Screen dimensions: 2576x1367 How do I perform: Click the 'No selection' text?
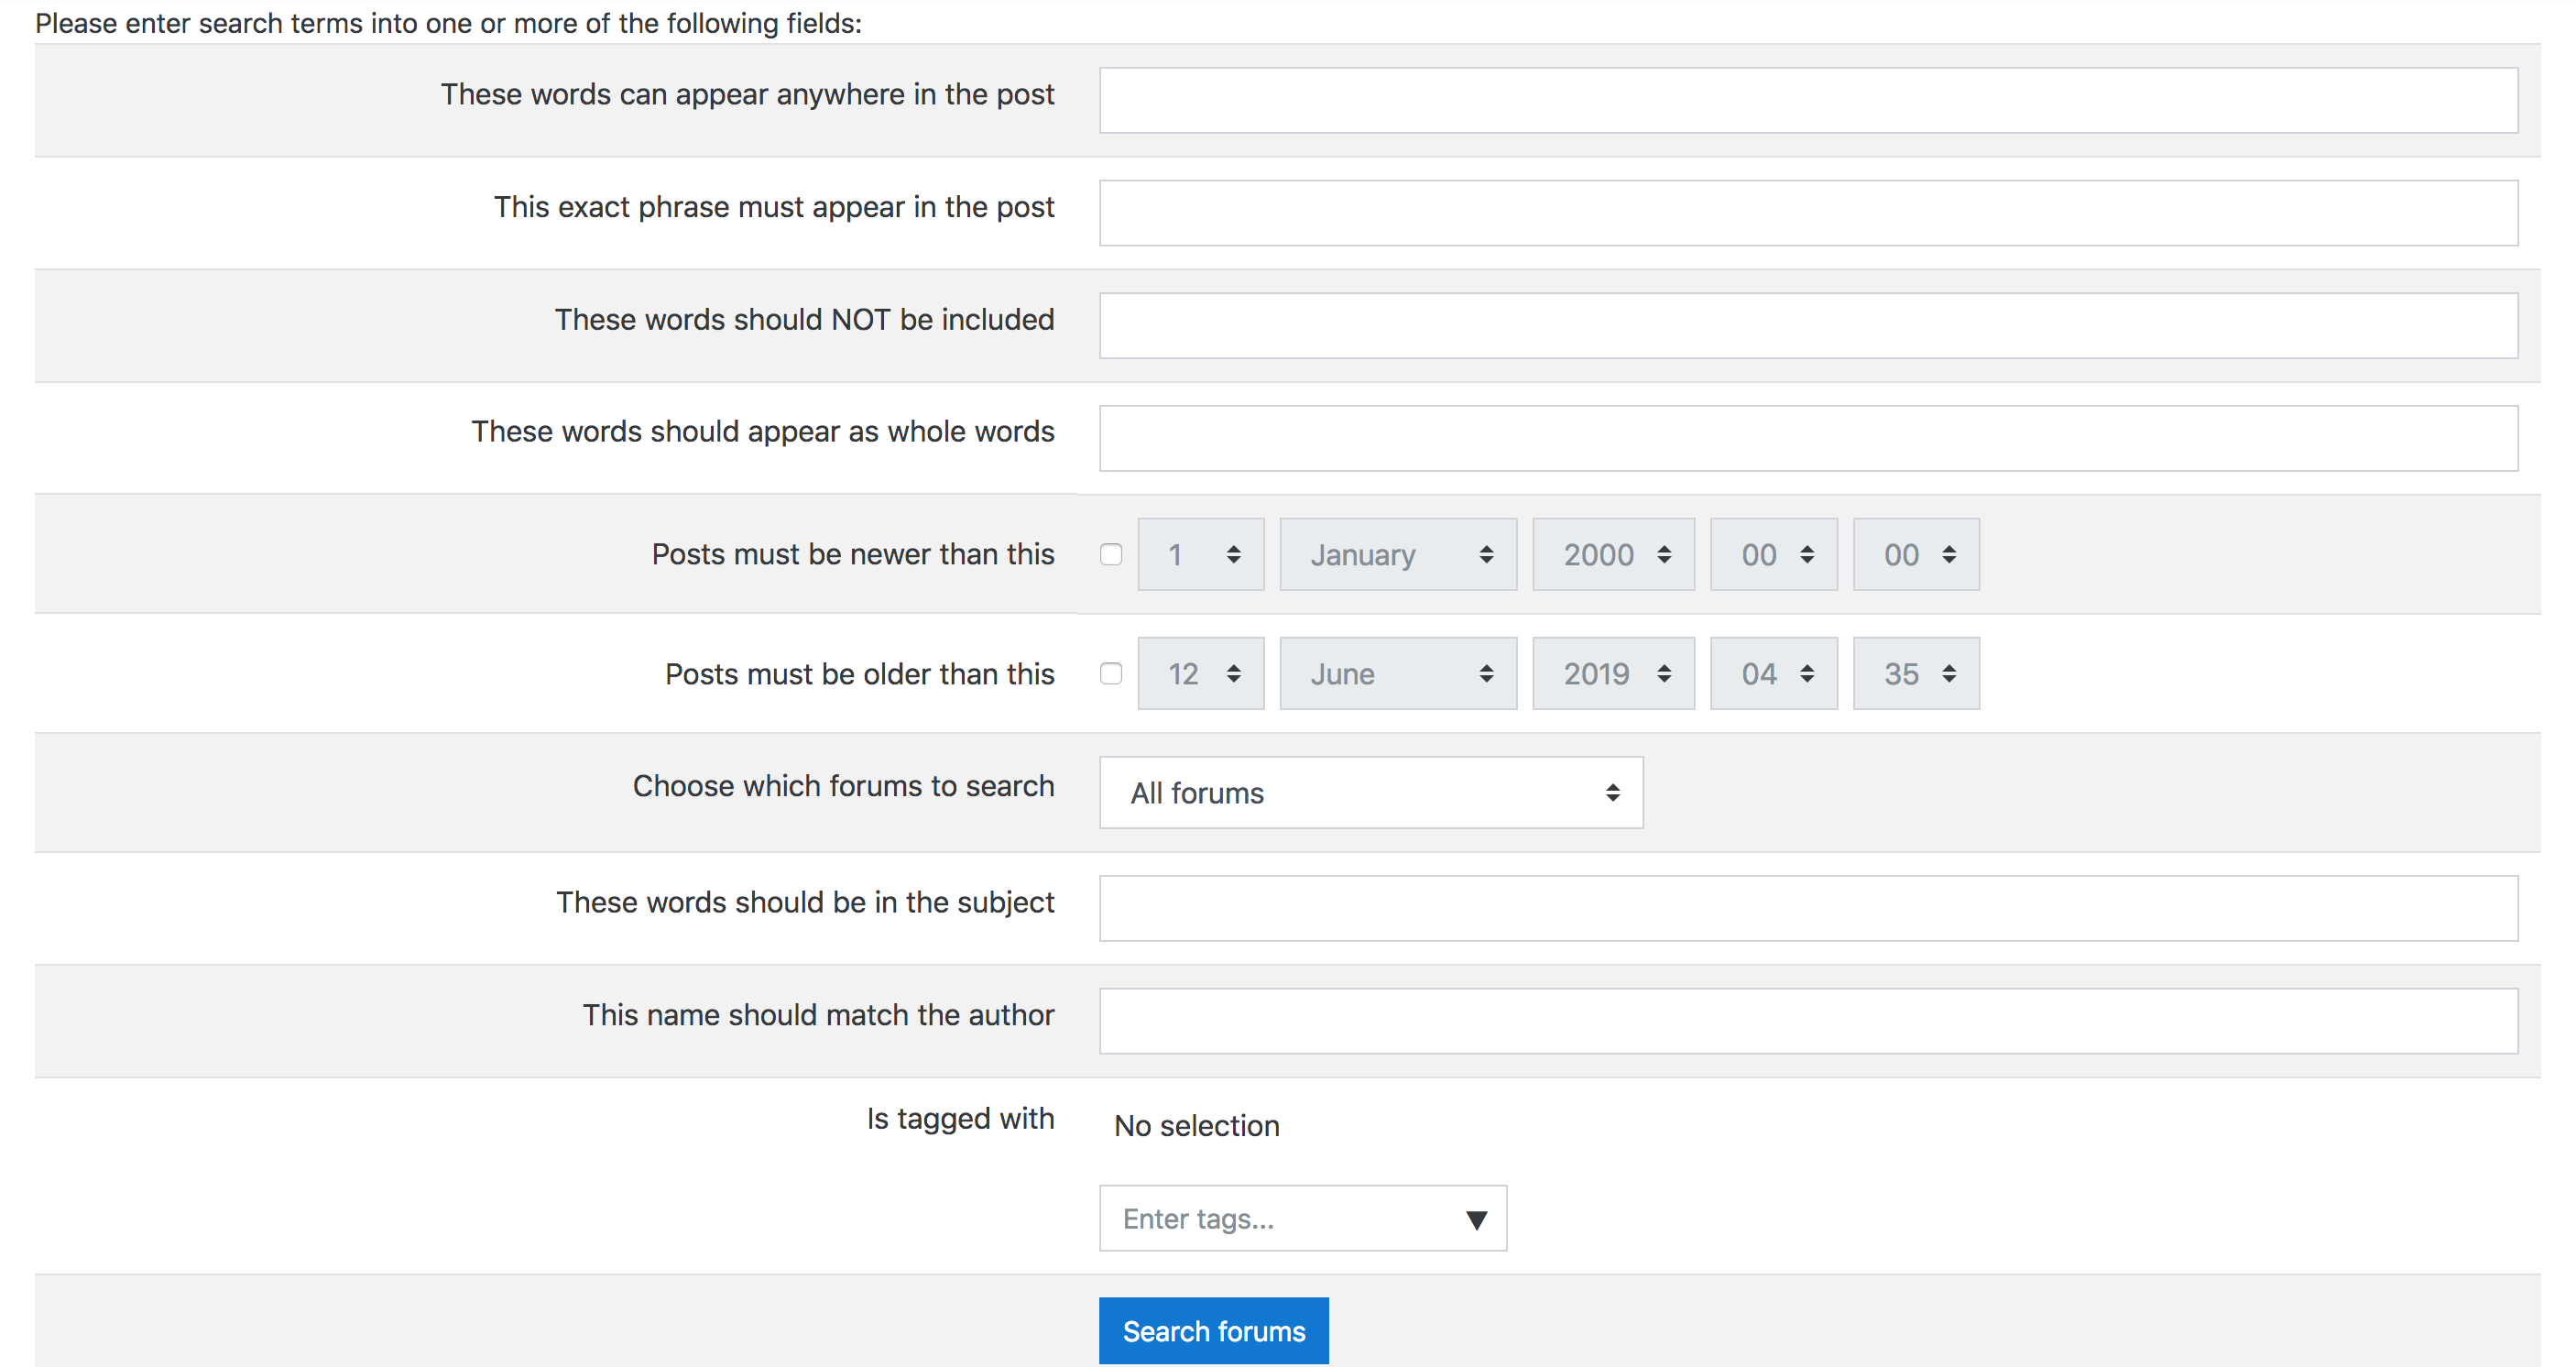(1197, 1126)
